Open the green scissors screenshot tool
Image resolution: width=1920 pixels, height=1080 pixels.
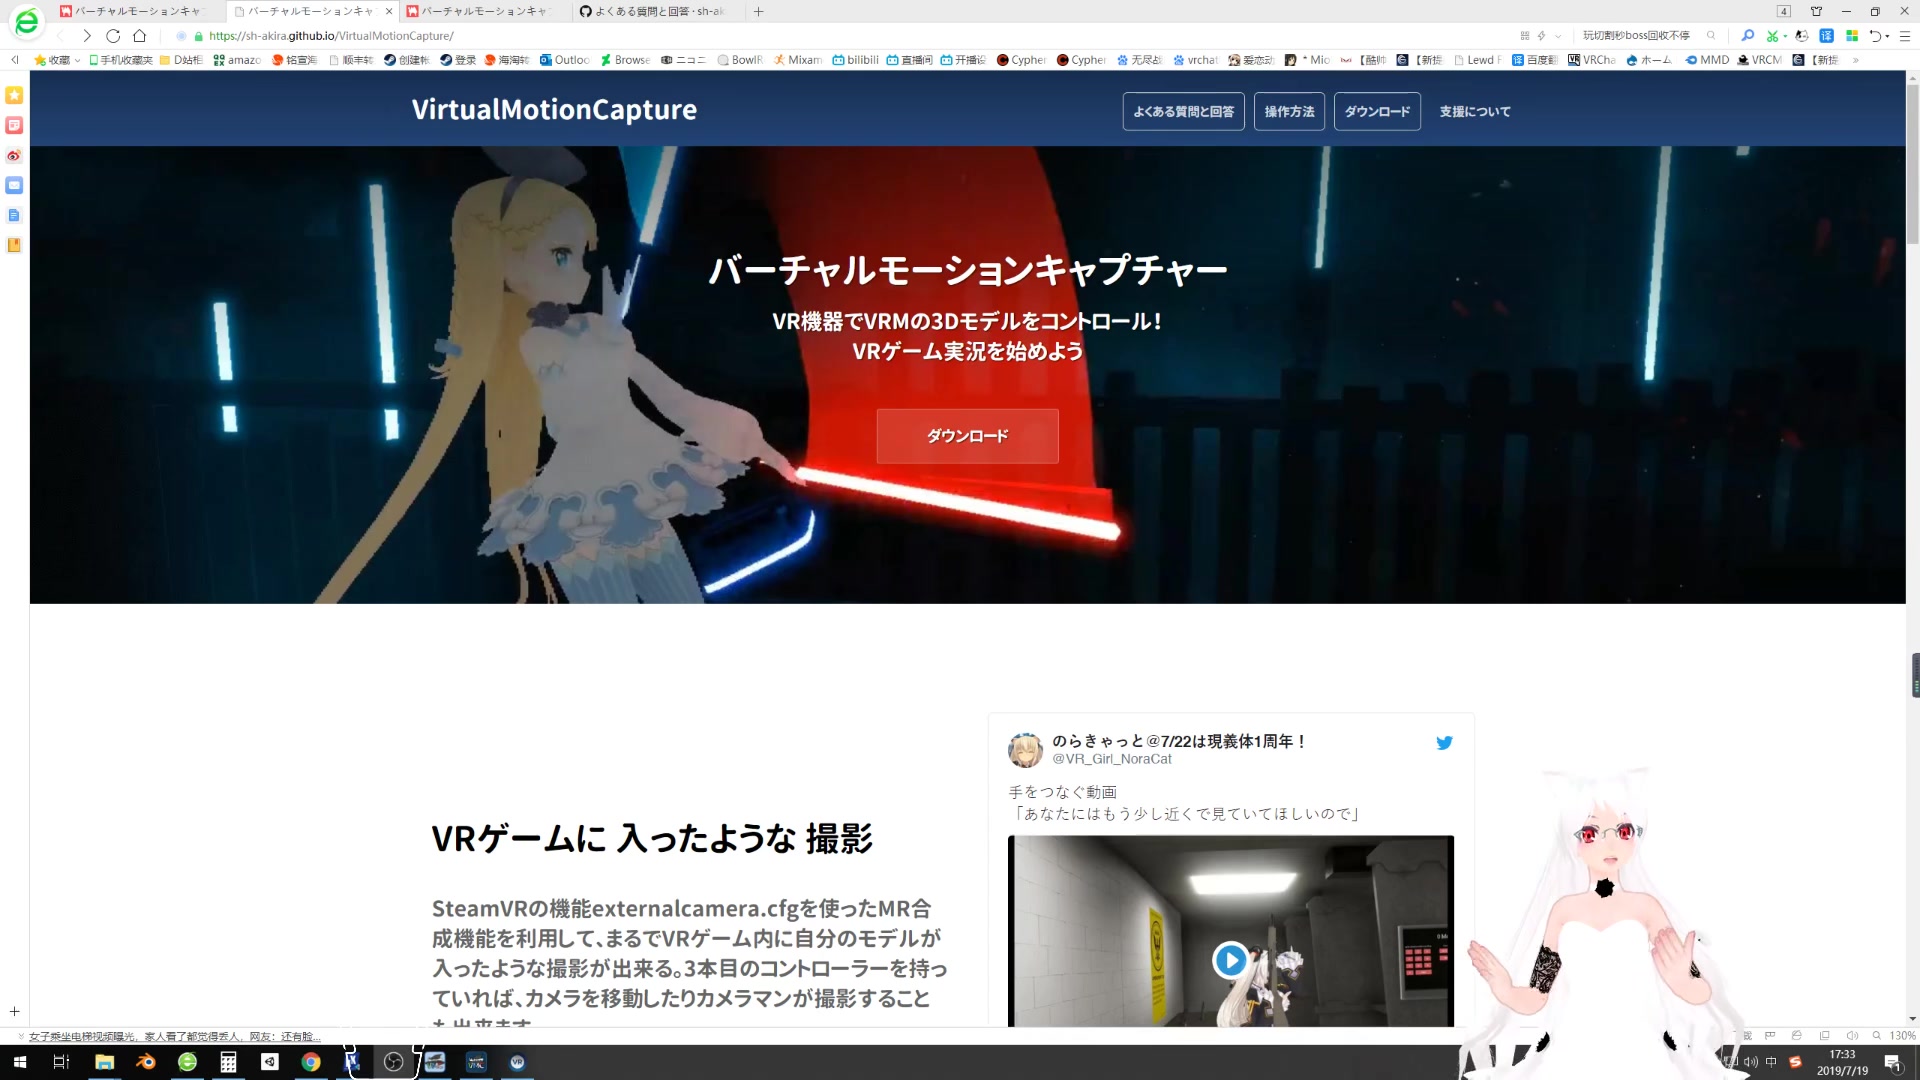click(1772, 36)
